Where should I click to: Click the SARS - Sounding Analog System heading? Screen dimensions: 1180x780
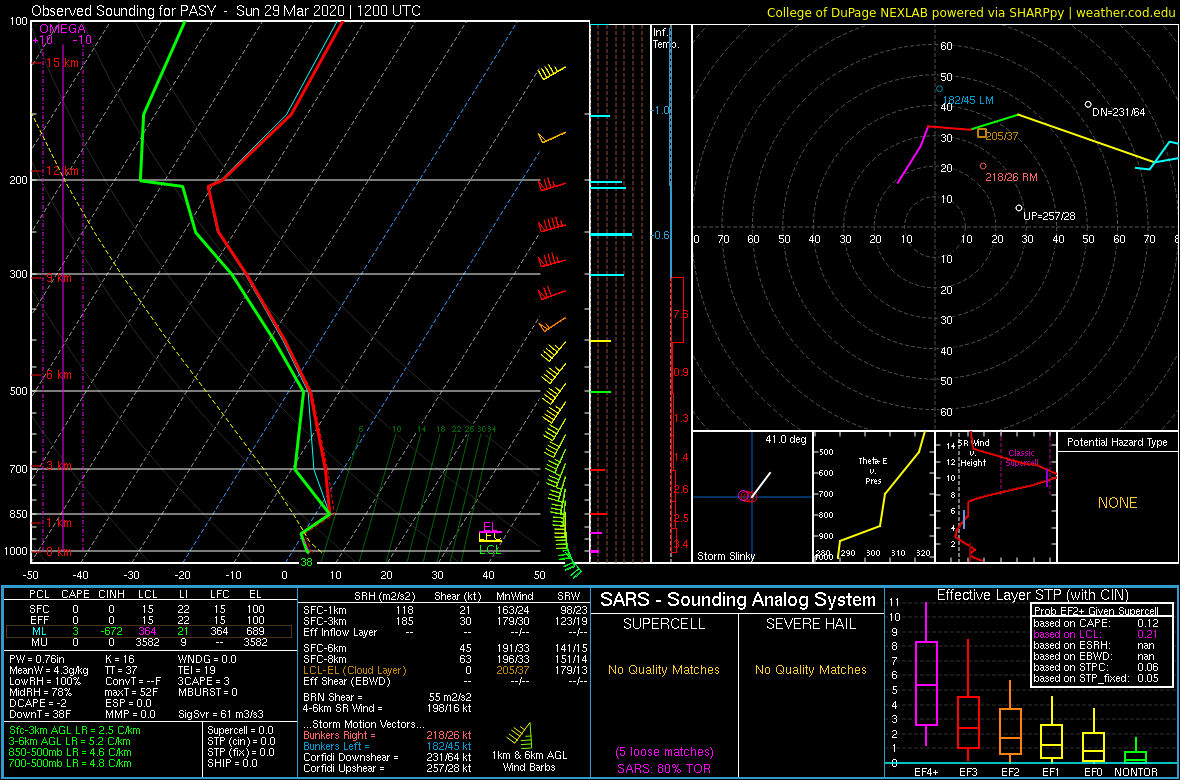738,600
